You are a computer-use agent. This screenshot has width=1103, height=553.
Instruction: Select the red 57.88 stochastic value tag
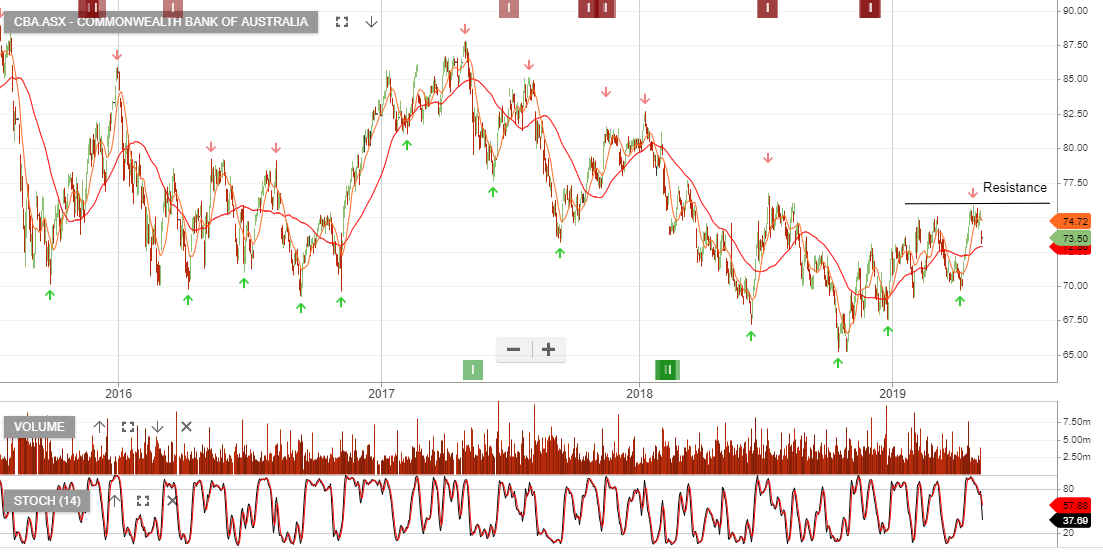tap(1070, 505)
